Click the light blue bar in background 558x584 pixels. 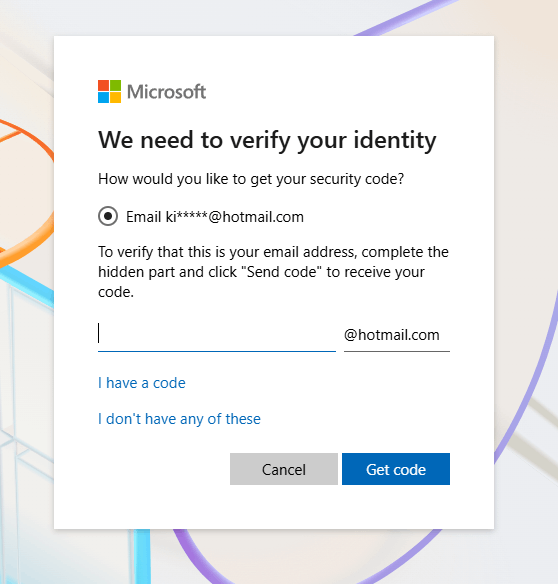click(142, 556)
